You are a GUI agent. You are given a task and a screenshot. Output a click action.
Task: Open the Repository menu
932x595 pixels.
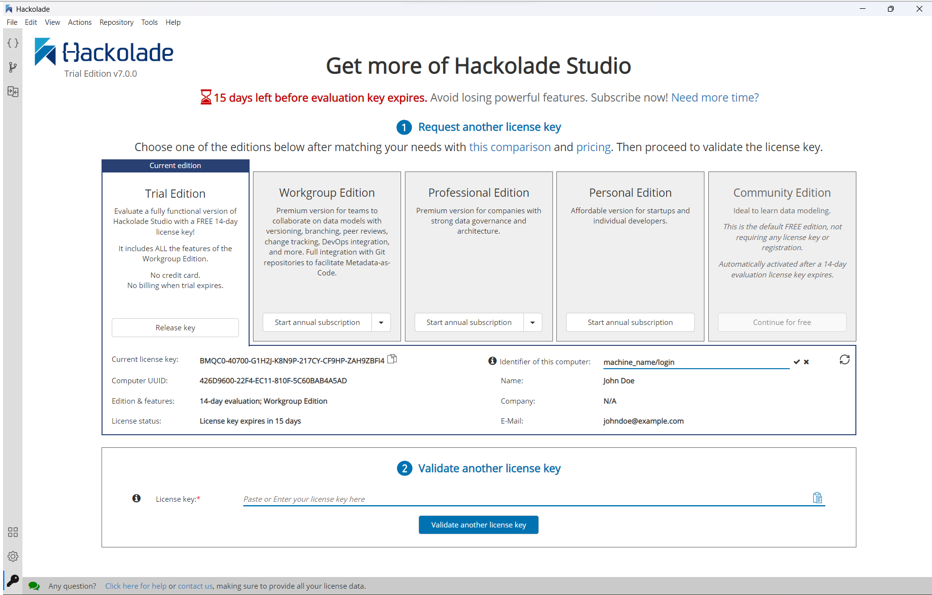tap(115, 22)
